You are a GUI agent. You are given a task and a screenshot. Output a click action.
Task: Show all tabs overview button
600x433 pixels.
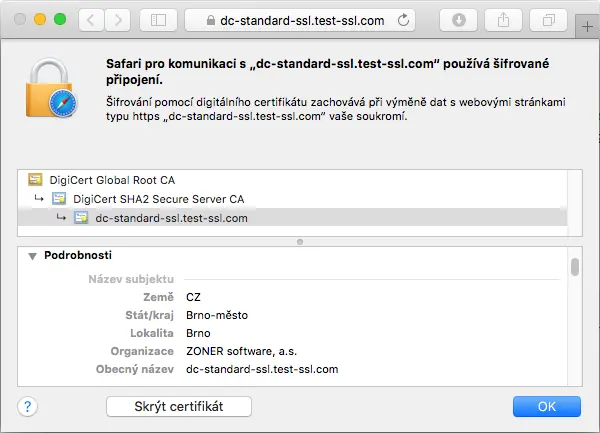pyautogui.click(x=548, y=20)
